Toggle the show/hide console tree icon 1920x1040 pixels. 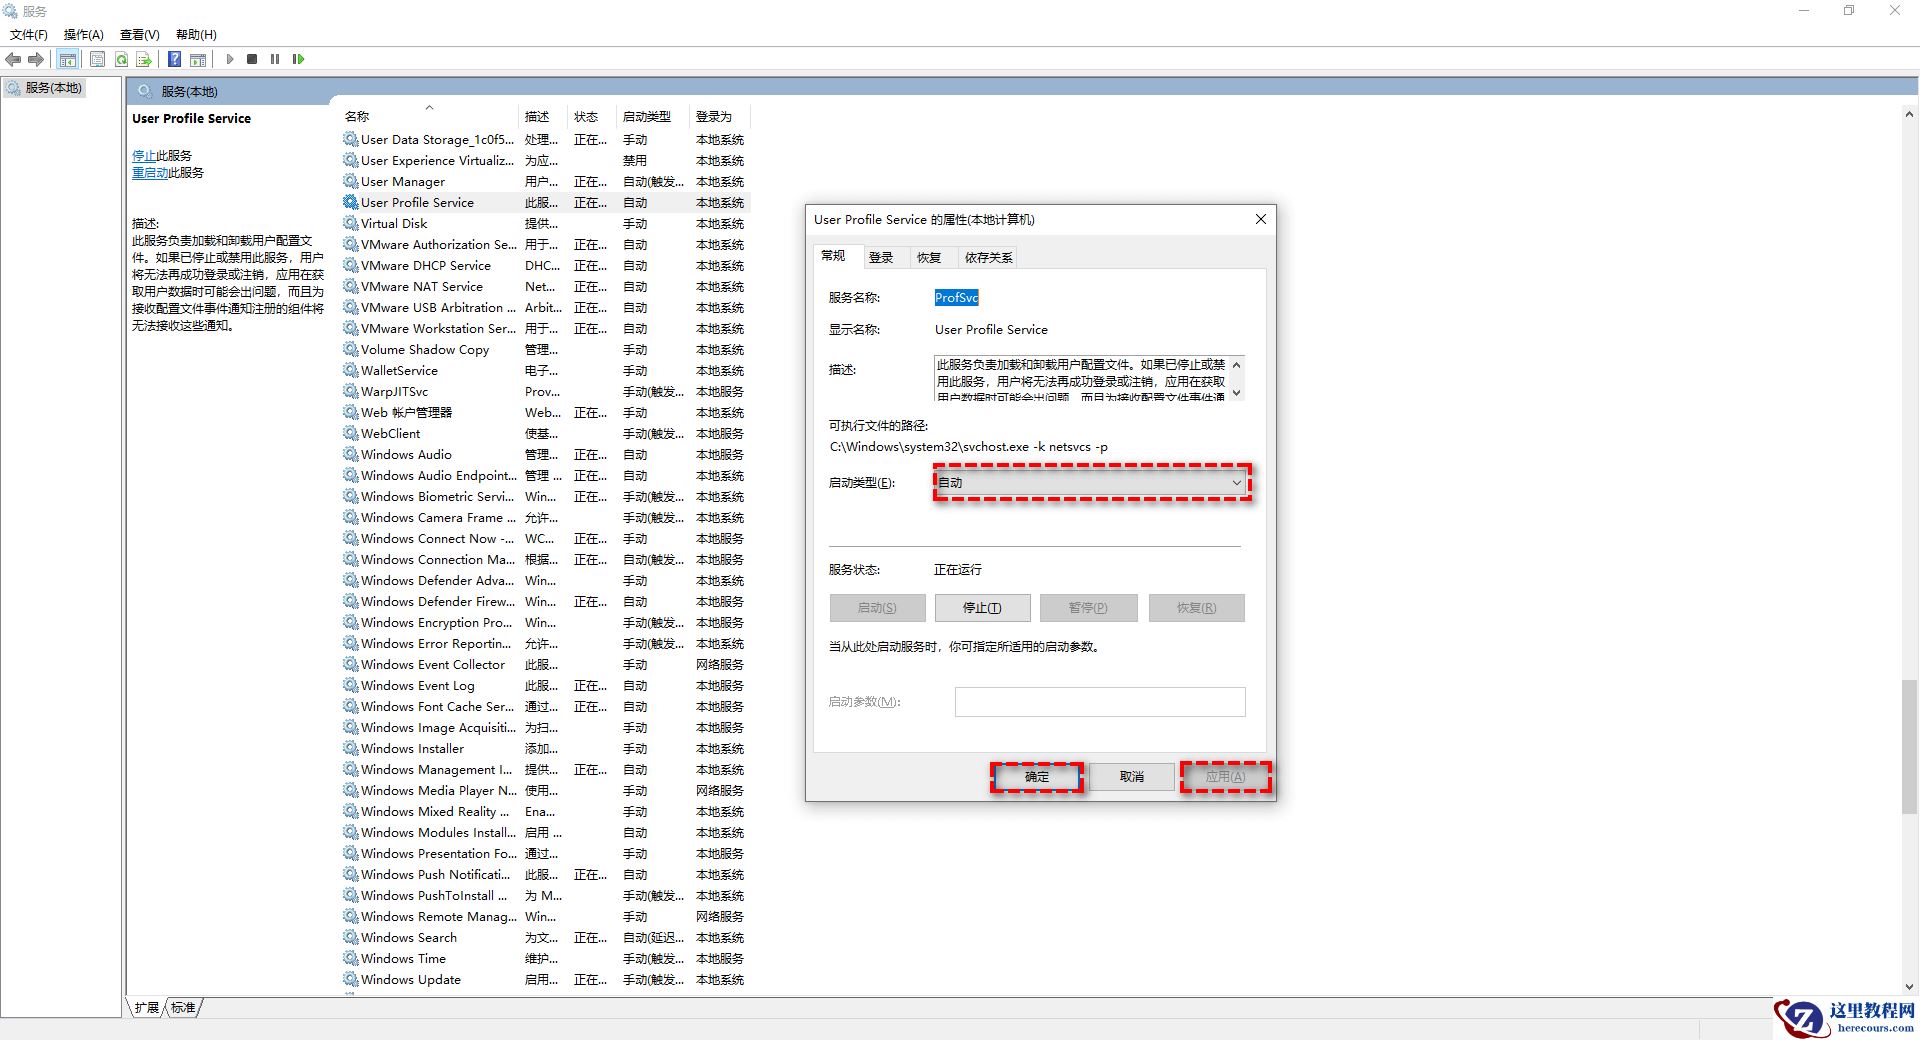68,60
